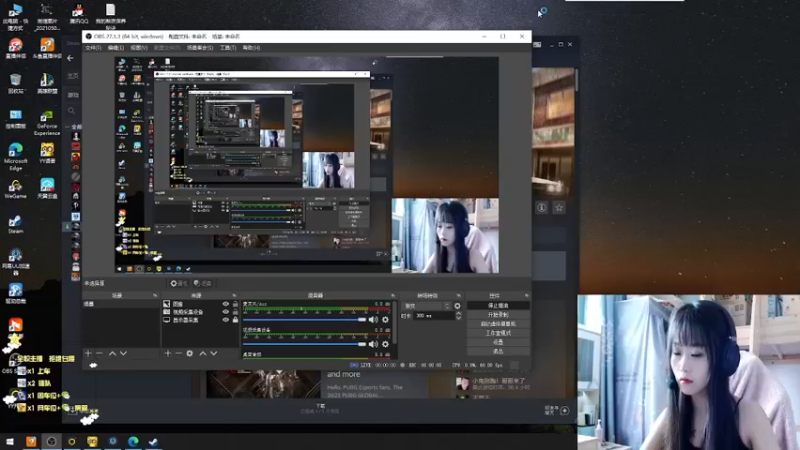This screenshot has width=800, height=450.
Task: Switch to OBS Studio taskbar icon
Action: pos(52,442)
